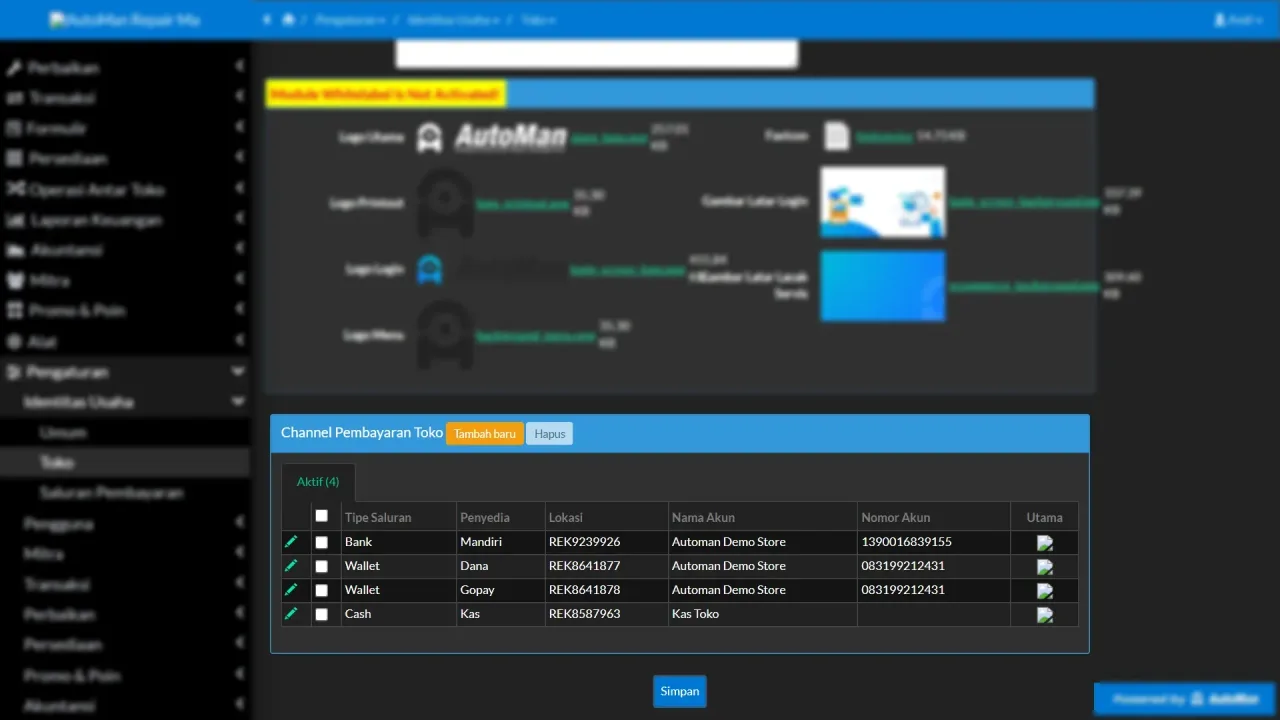Click the Gambar Latar Login thumbnail
The width and height of the screenshot is (1280, 720).
click(x=883, y=202)
